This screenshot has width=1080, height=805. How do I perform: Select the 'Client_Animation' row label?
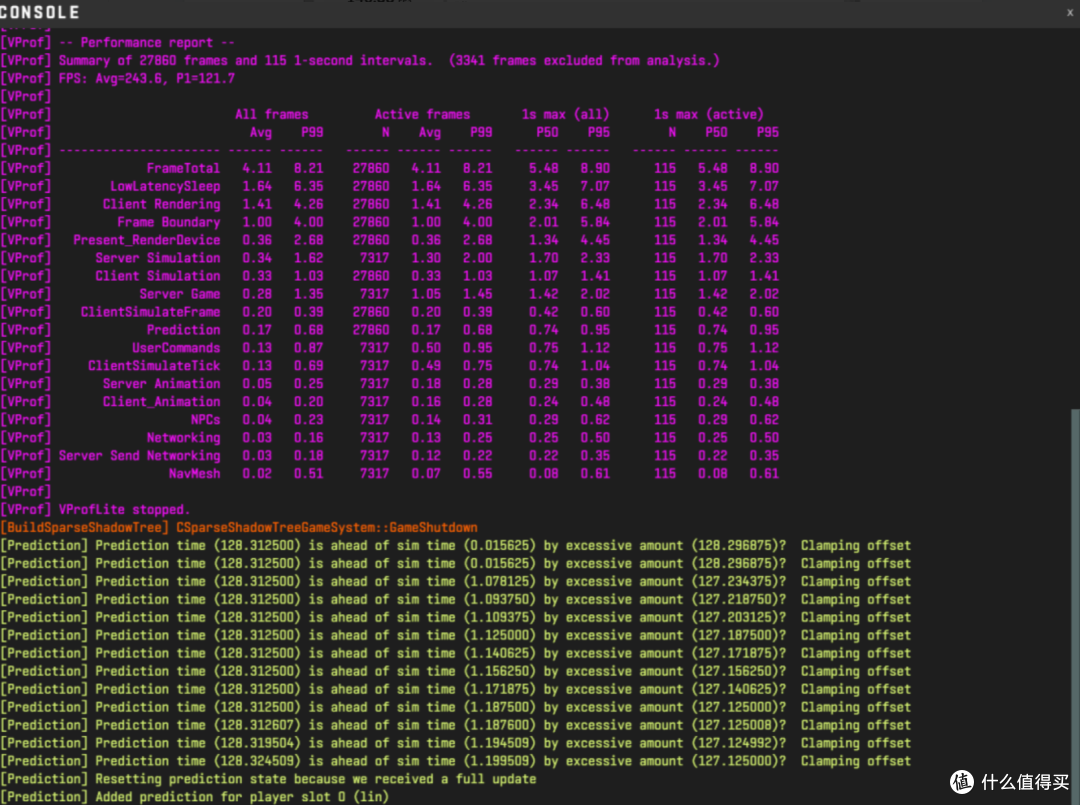[x=161, y=401]
